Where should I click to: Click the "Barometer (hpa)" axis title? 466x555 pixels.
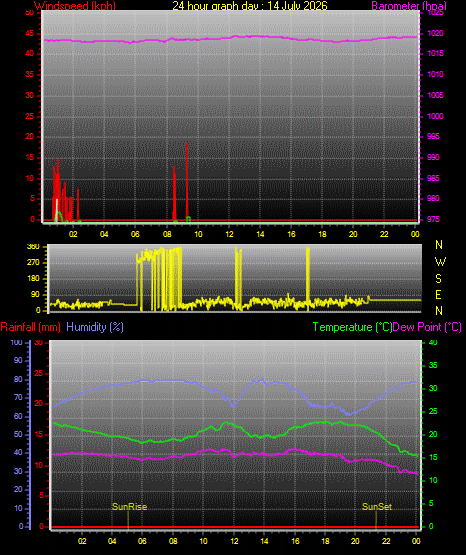(409, 6)
